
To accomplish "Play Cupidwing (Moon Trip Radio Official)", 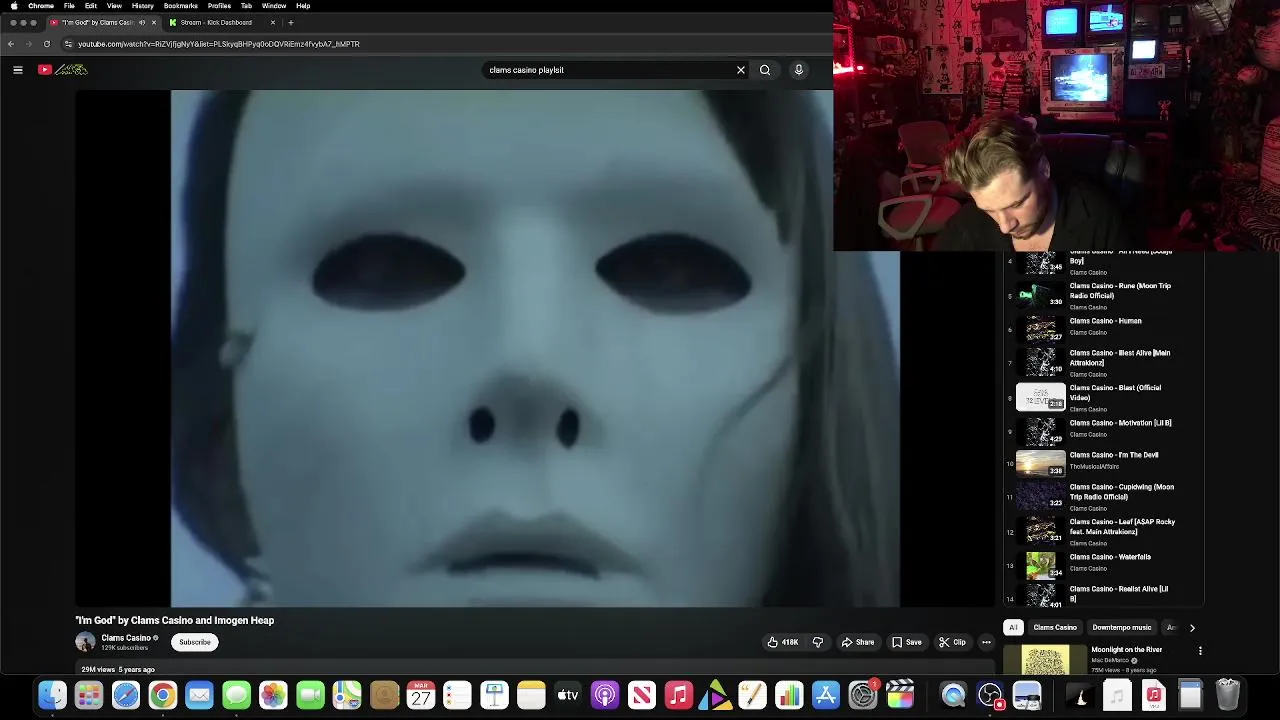I will pos(1105,496).
